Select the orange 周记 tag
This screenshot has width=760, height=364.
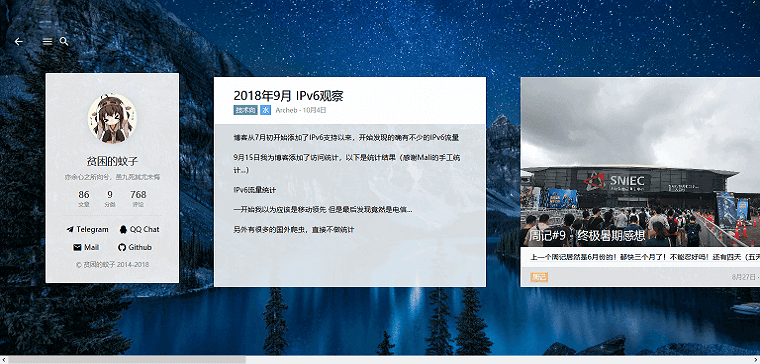click(x=539, y=277)
